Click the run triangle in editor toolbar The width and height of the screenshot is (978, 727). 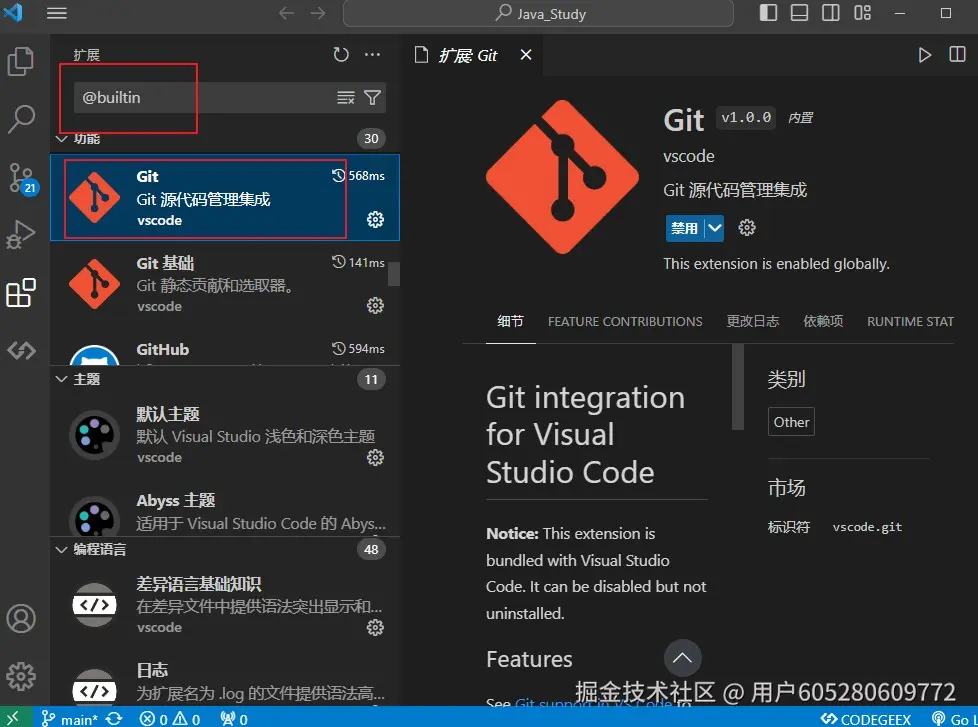coord(924,55)
